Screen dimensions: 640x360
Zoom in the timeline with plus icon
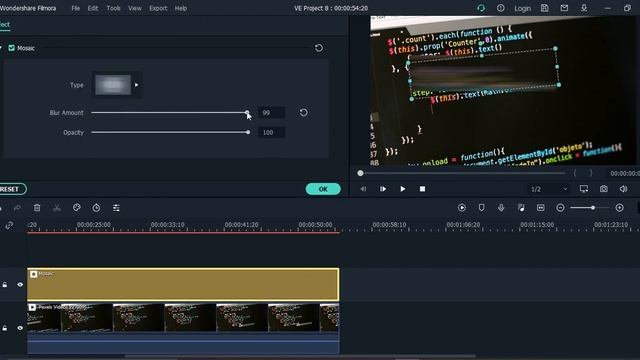[x=620, y=208]
